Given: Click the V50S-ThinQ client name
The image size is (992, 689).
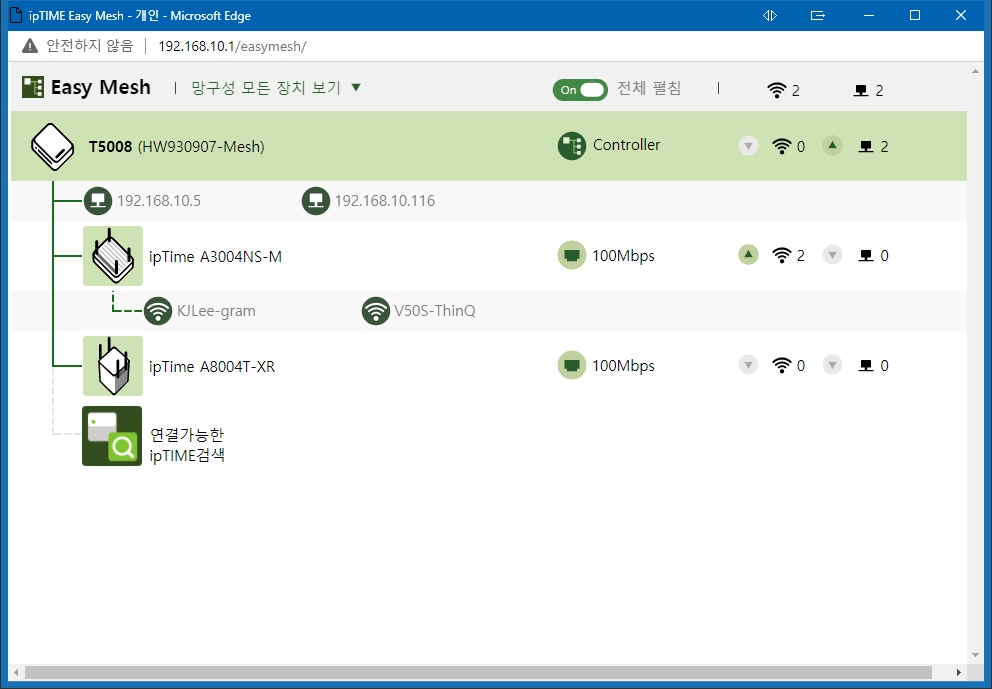Looking at the screenshot, I should tap(435, 311).
